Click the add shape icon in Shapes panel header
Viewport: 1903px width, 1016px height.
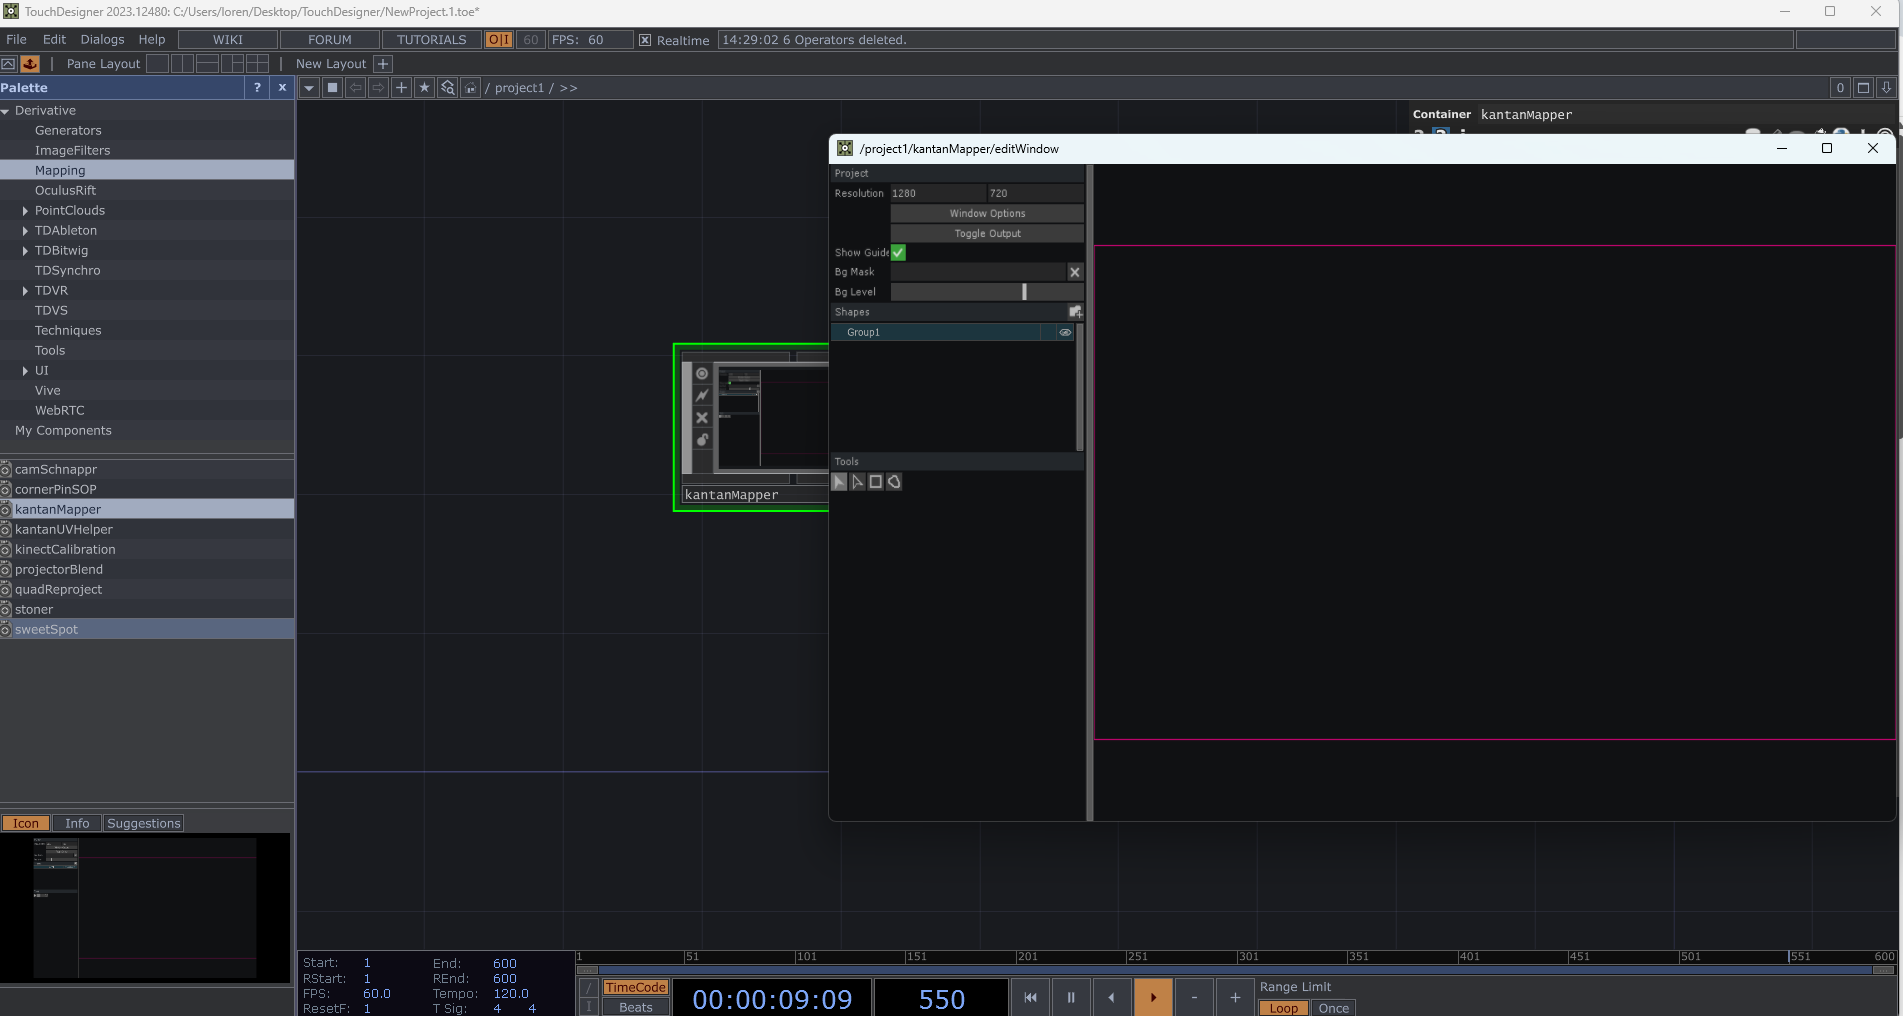tap(1075, 311)
